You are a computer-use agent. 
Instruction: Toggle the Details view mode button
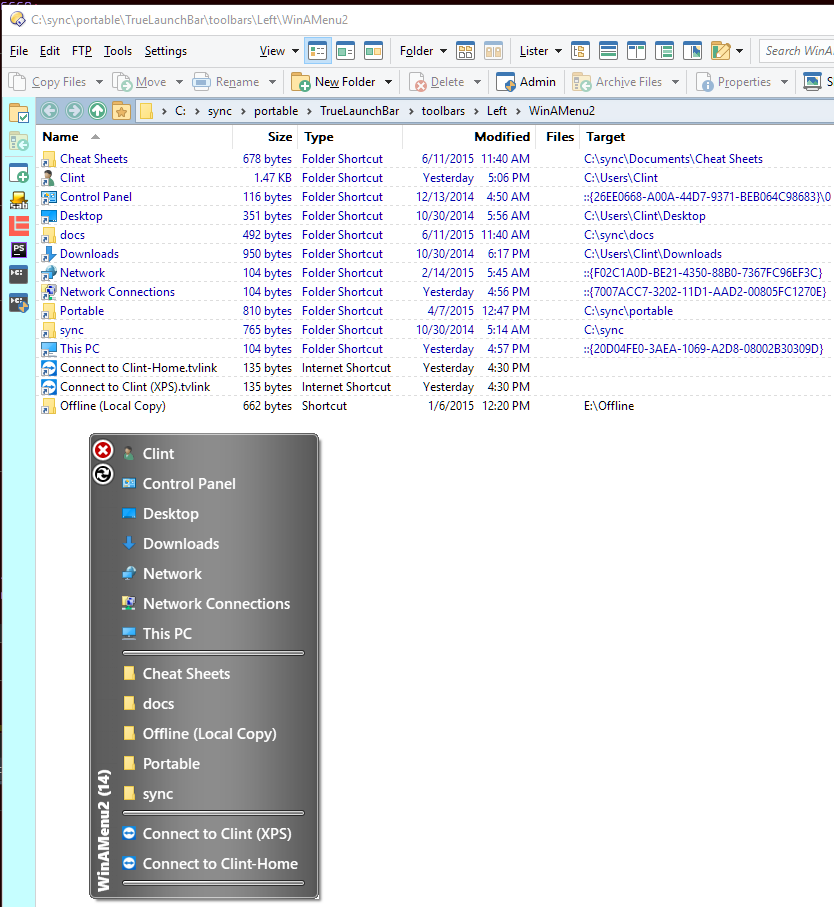coord(317,51)
